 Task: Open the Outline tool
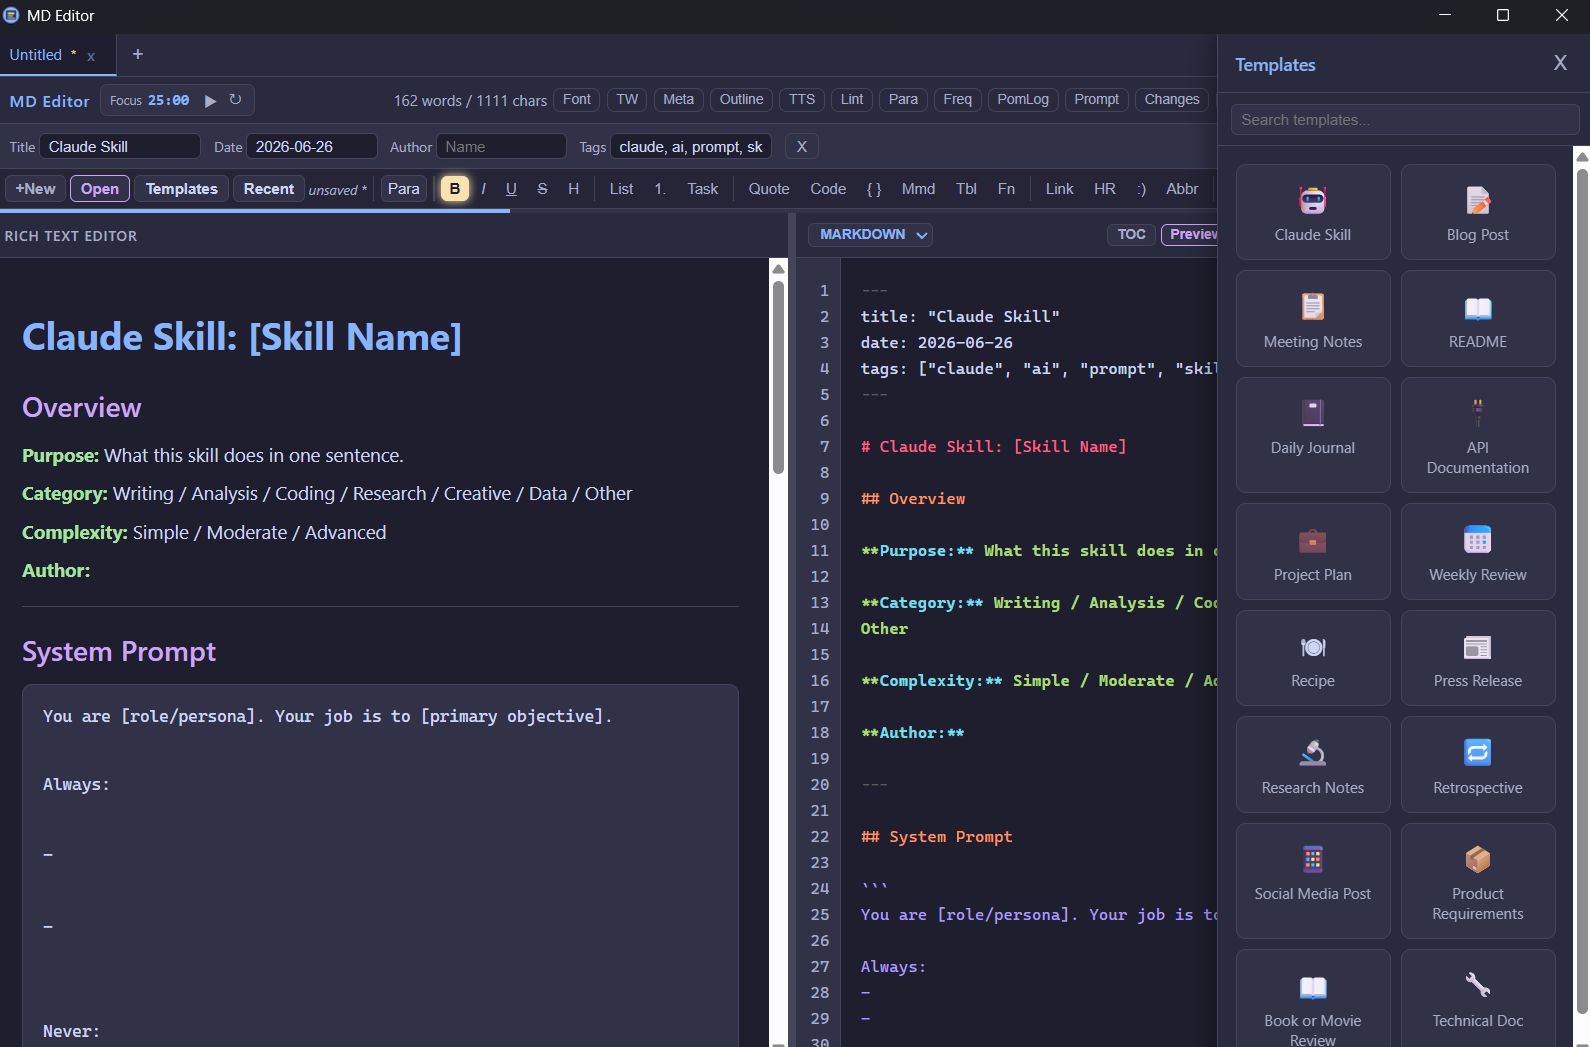(741, 99)
